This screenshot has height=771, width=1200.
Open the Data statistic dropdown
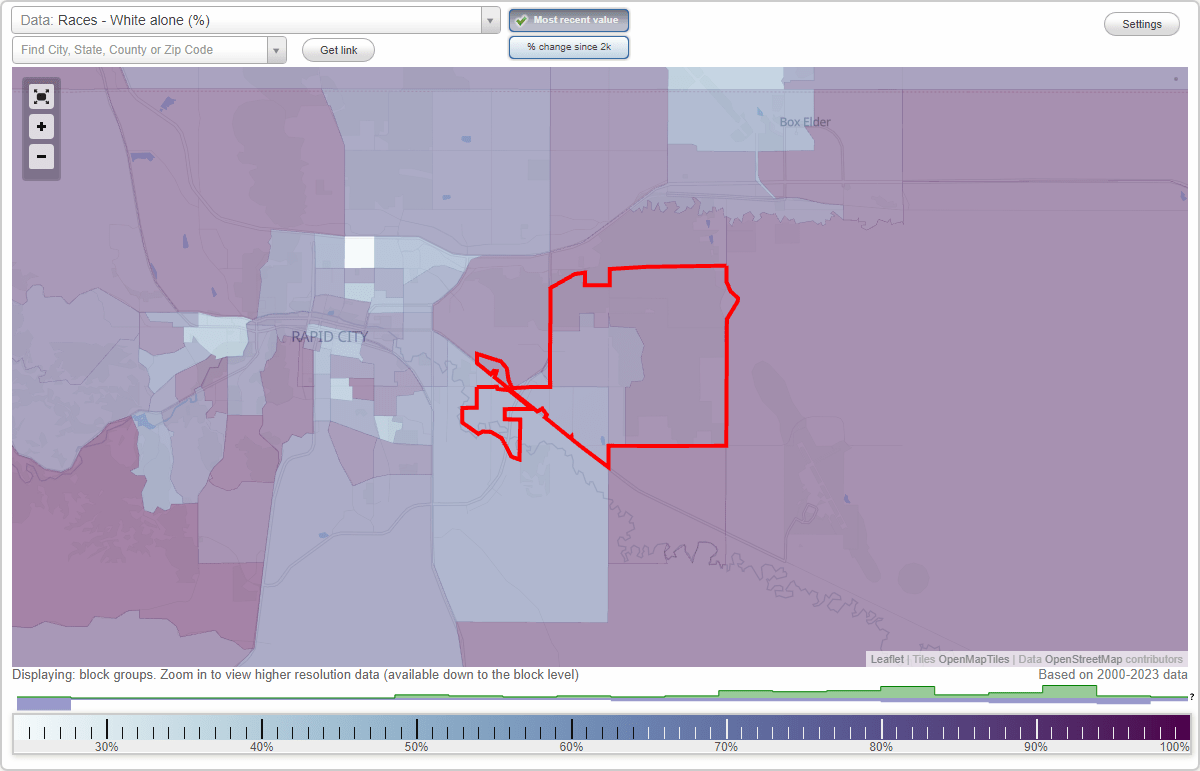coord(489,20)
